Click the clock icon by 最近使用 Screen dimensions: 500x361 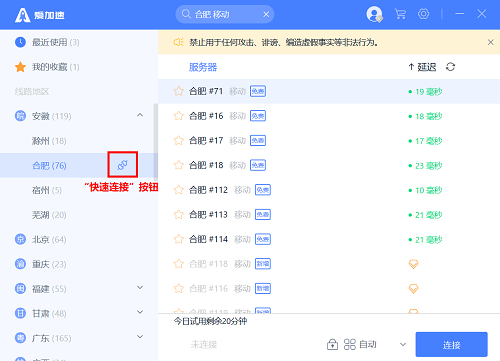click(x=20, y=42)
